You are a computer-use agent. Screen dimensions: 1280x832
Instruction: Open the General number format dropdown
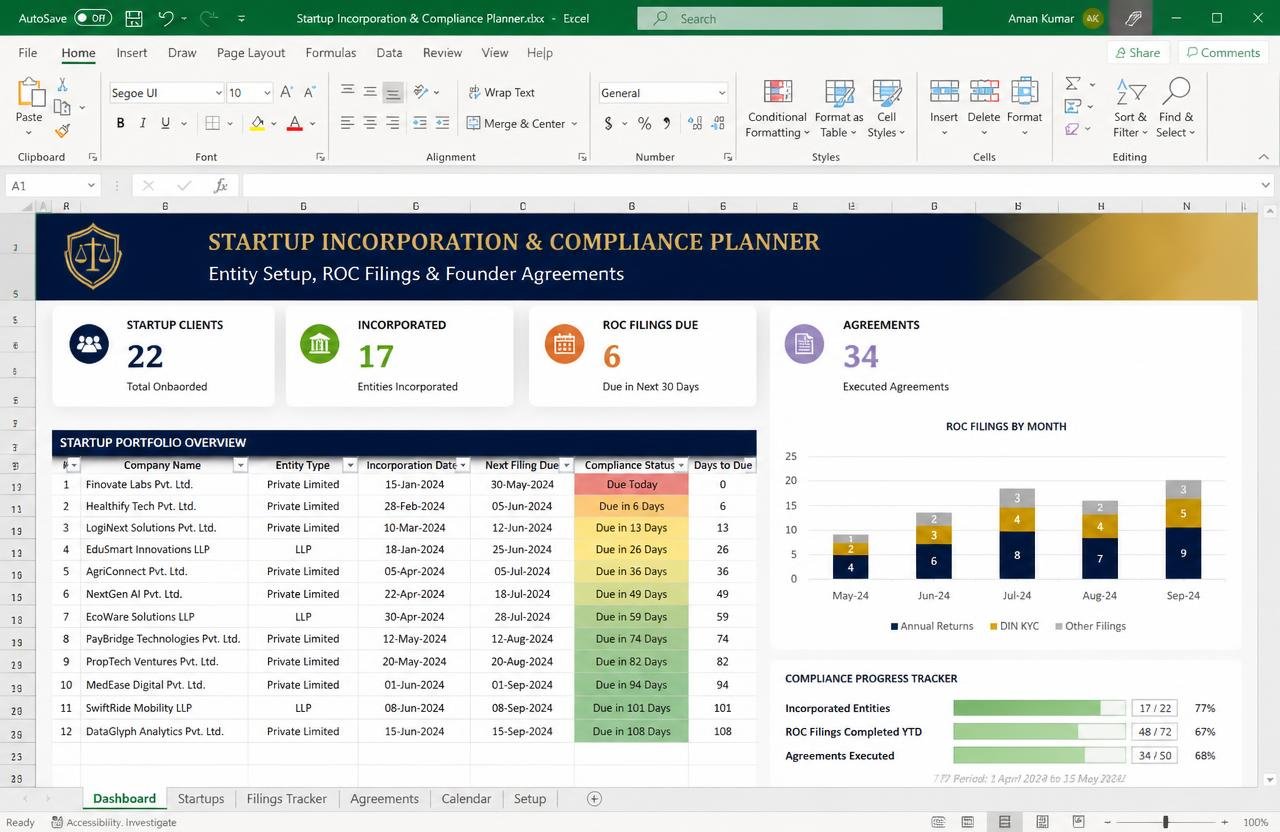721,93
